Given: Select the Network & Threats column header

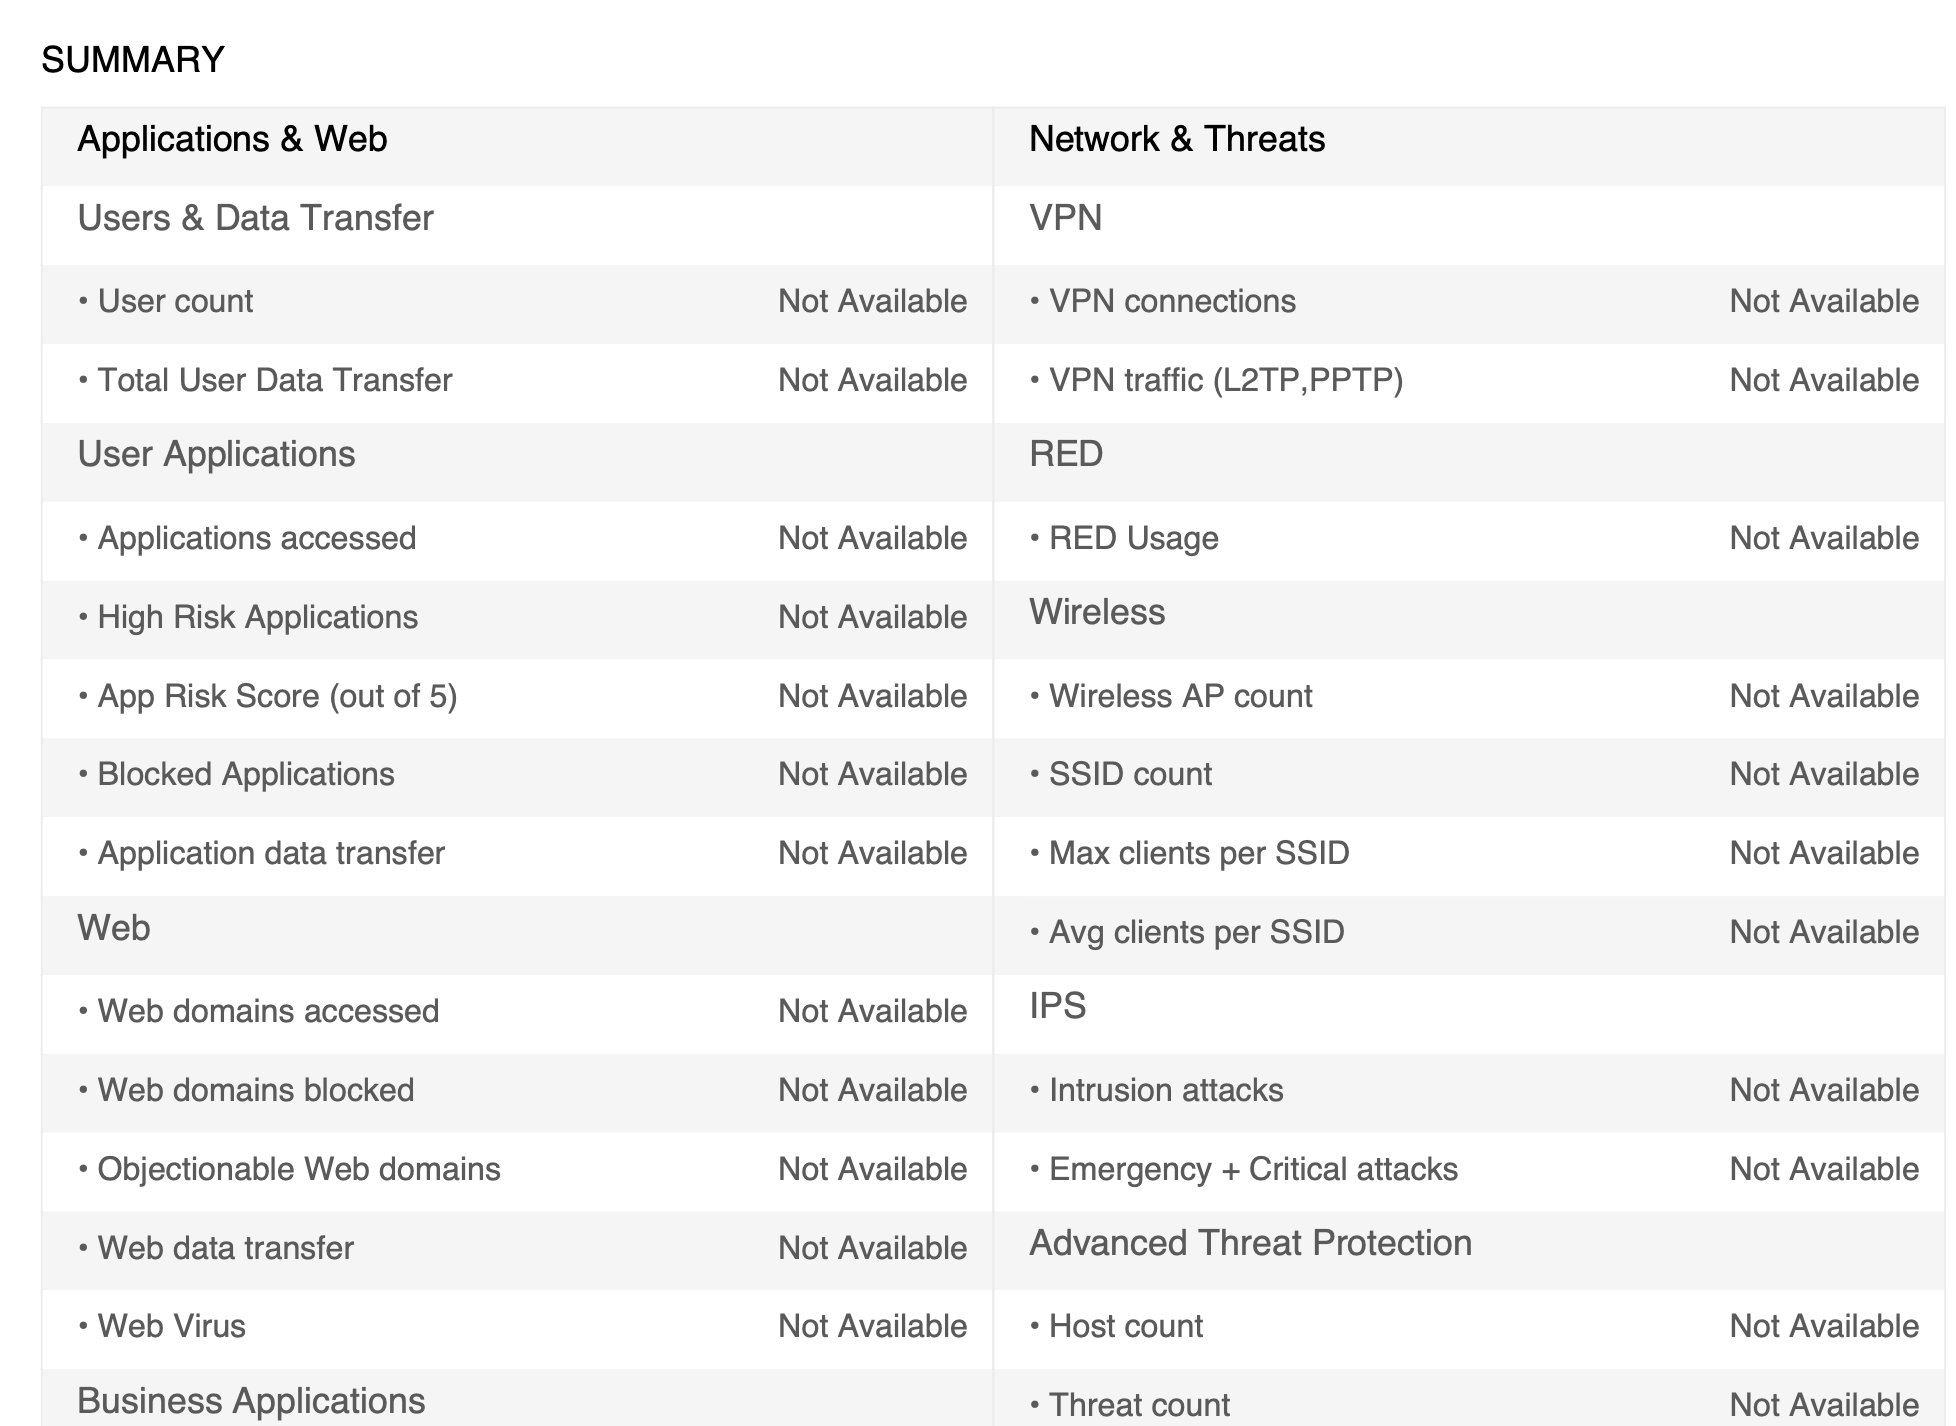Looking at the screenshot, I should [1176, 139].
